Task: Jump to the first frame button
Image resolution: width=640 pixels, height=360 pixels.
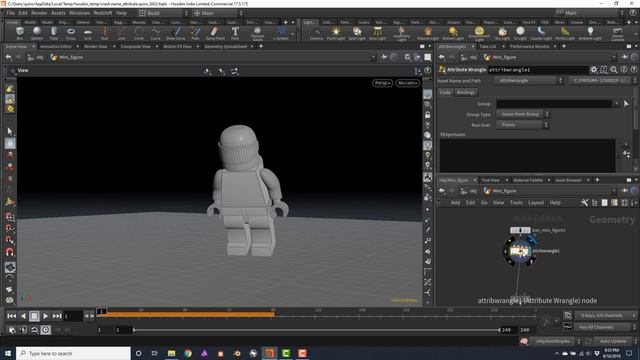Action: pos(11,316)
